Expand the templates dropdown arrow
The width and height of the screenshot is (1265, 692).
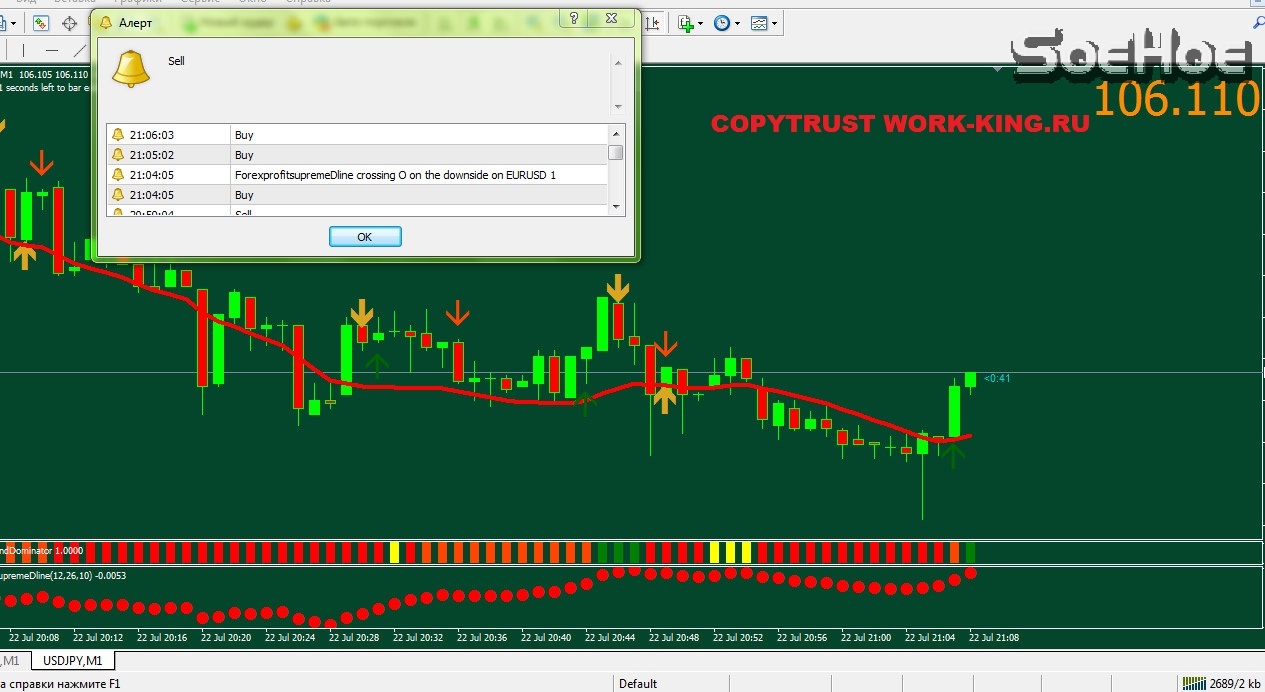coord(774,23)
